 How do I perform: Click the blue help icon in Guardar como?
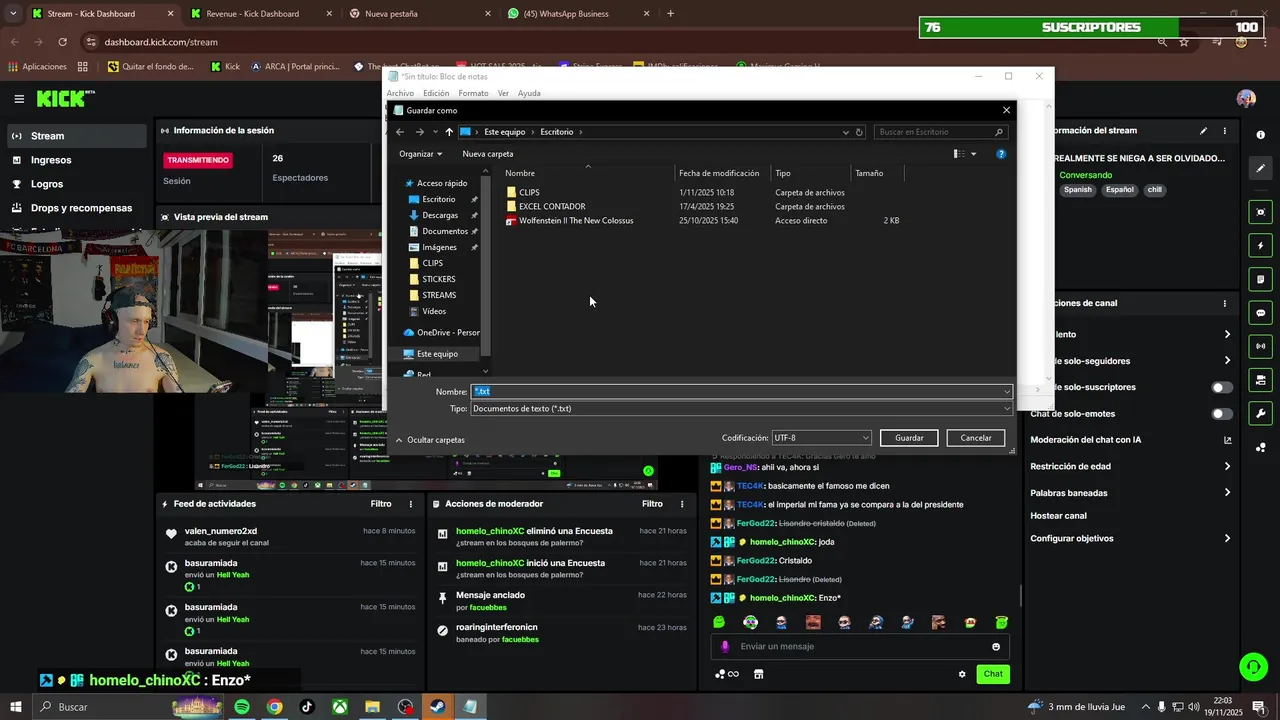(x=1001, y=154)
